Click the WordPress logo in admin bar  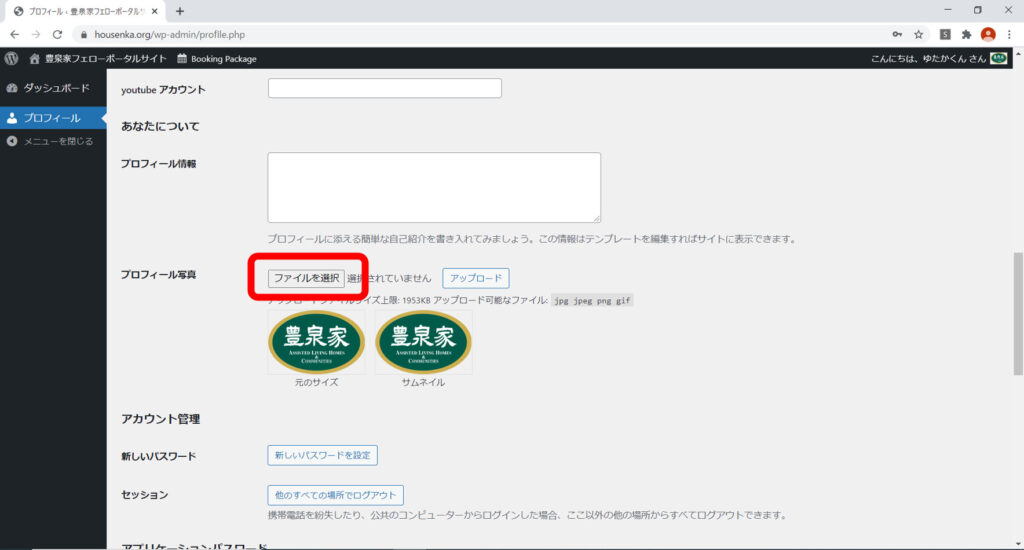(x=11, y=58)
